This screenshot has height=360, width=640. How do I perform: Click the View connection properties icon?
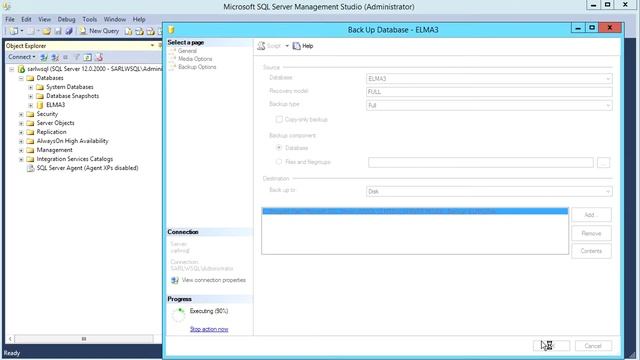point(175,280)
